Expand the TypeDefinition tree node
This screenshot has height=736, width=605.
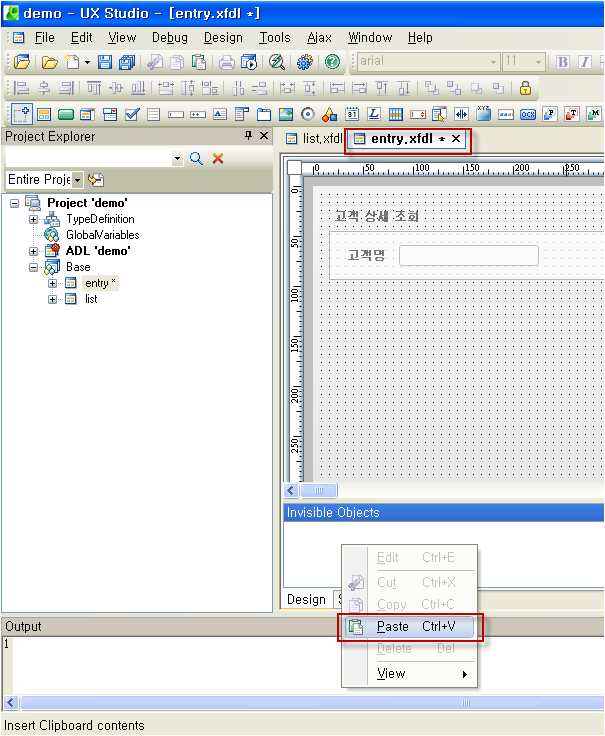[x=33, y=219]
